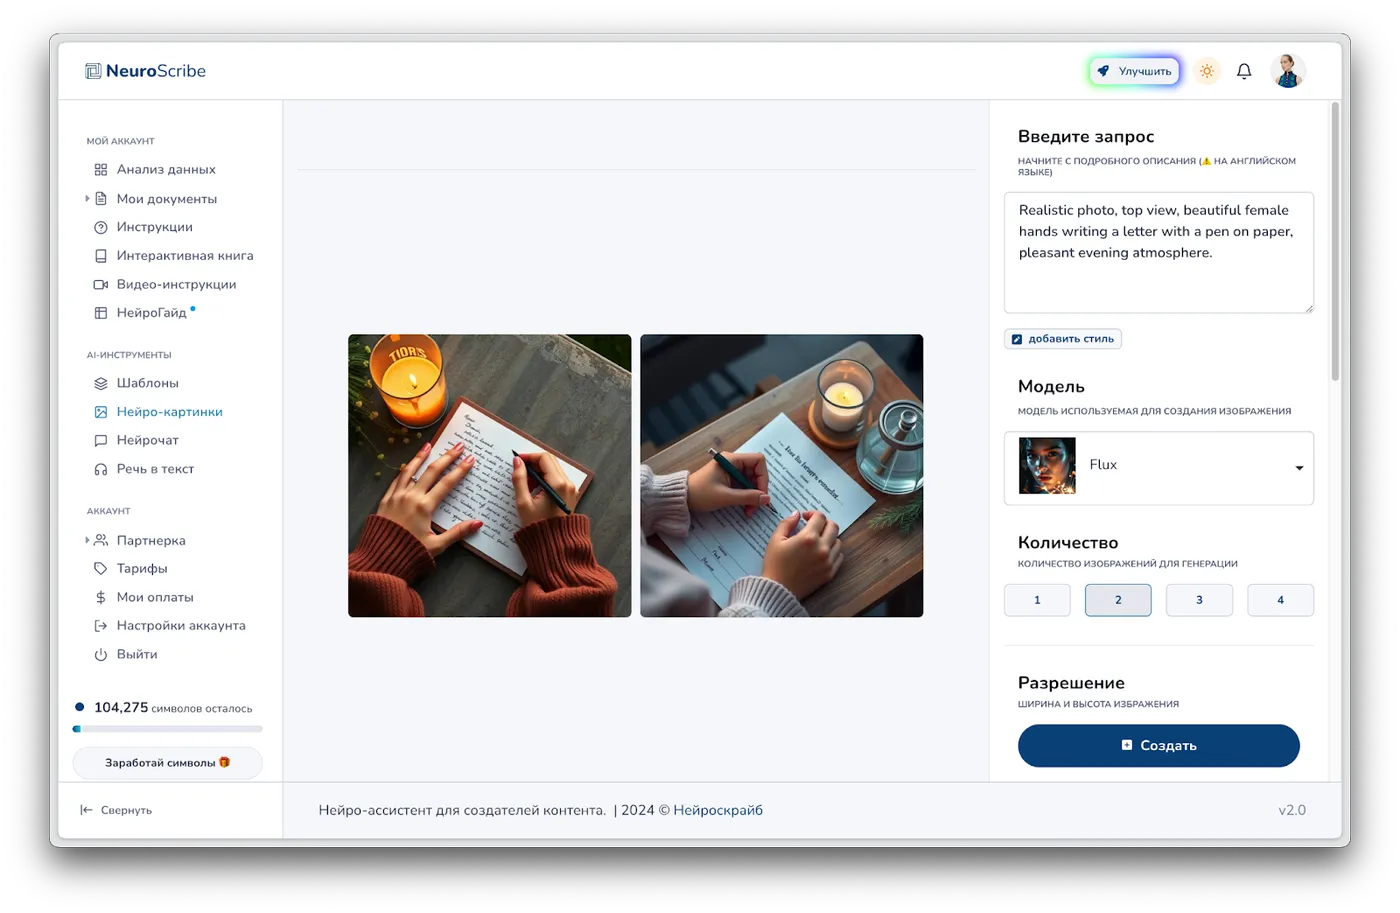This screenshot has width=1400, height=913.
Task: Click the Нейрочат chat bubble icon
Action: click(x=101, y=440)
